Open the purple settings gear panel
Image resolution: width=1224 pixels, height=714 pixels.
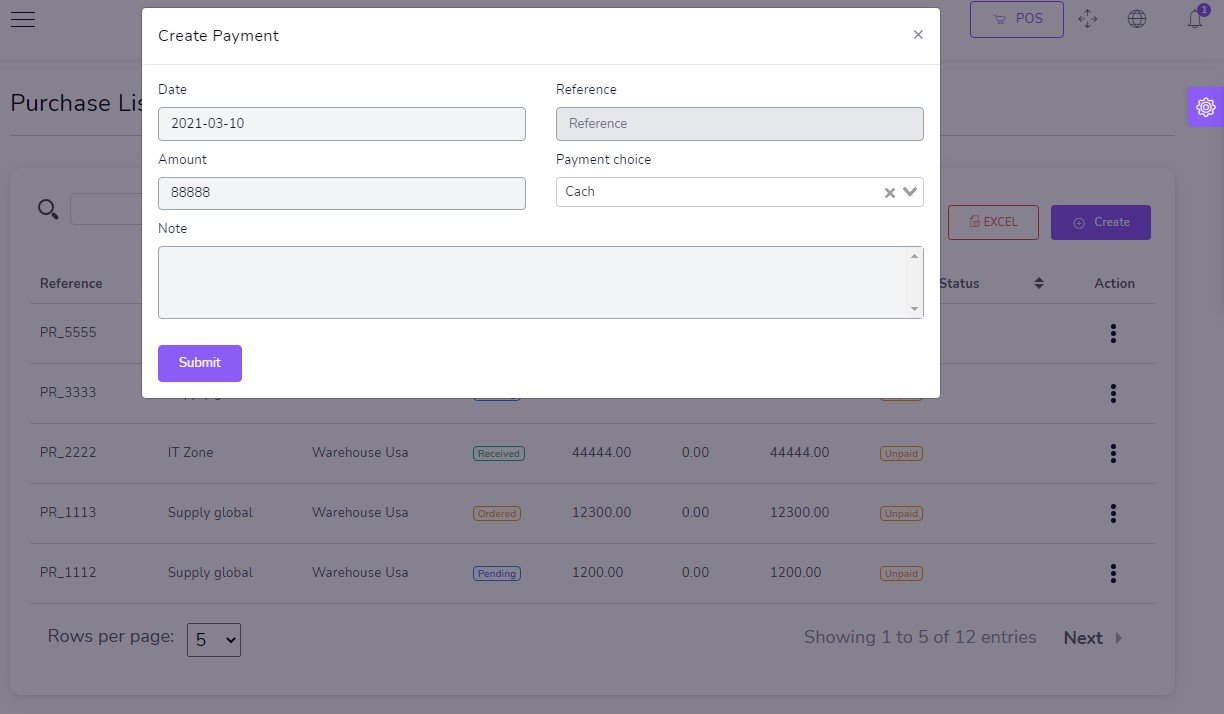[1205, 107]
